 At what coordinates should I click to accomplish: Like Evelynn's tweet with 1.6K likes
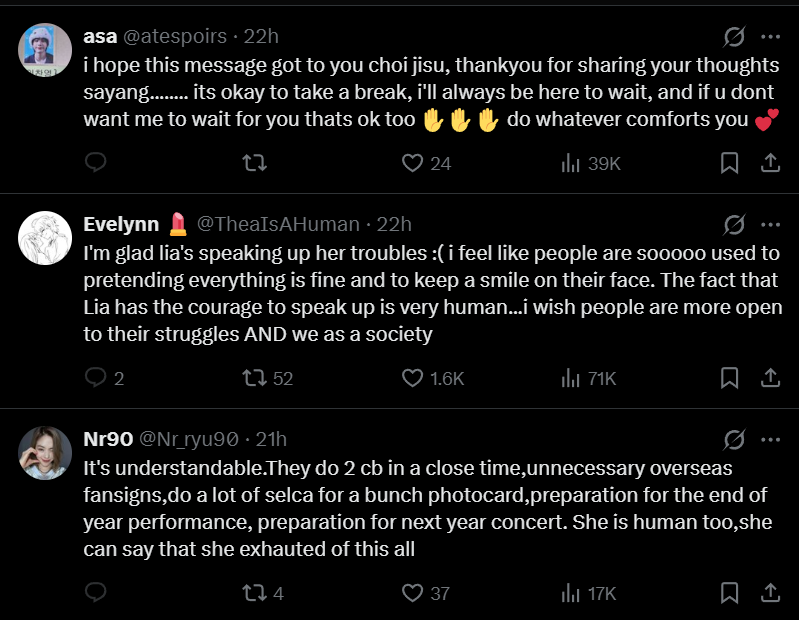pos(413,377)
